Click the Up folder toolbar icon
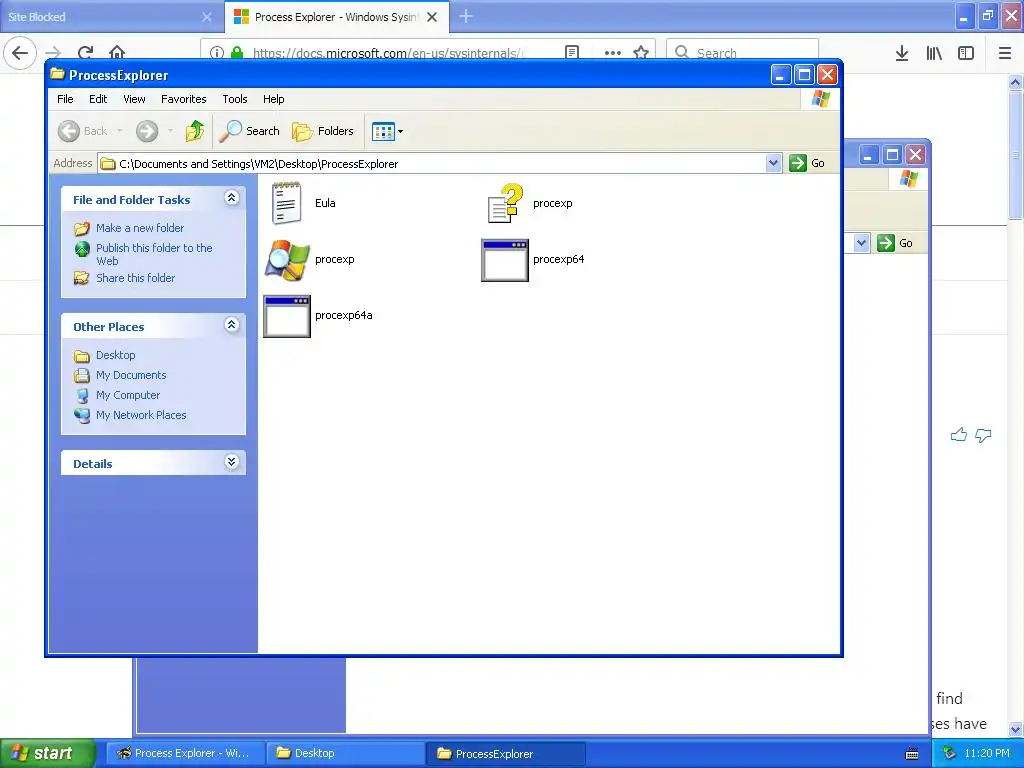1024x768 pixels. [x=195, y=131]
